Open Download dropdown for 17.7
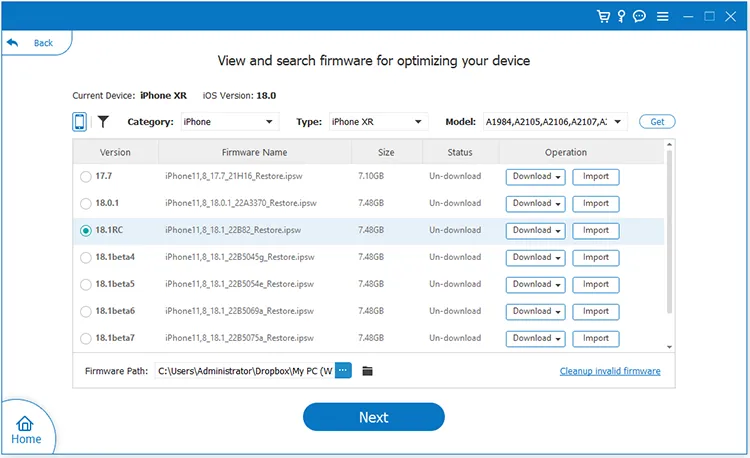The image size is (750, 458). [536, 177]
